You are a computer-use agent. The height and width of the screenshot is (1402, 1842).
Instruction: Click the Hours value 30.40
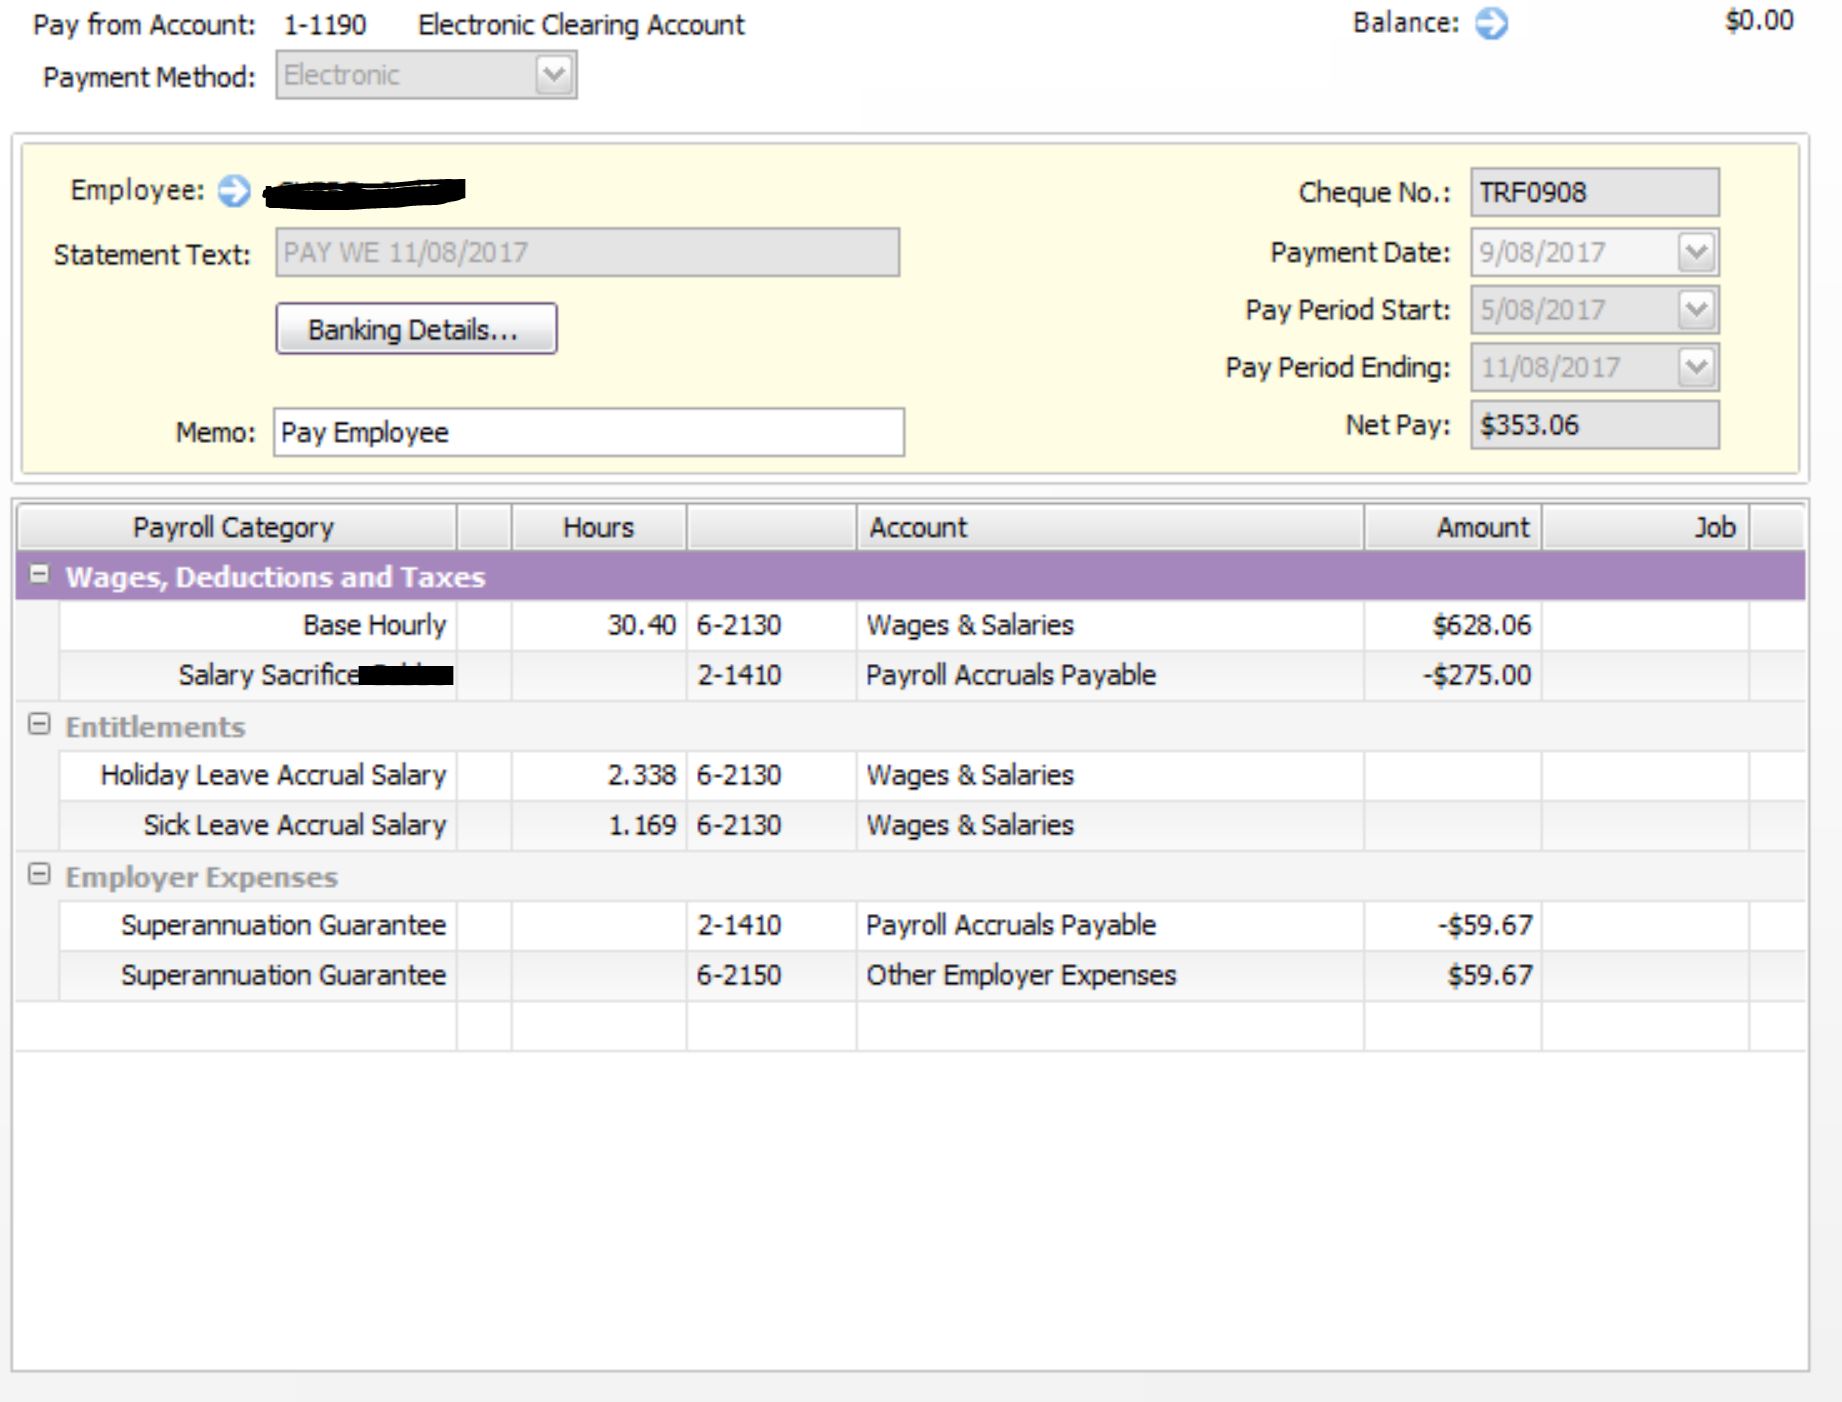coord(640,625)
